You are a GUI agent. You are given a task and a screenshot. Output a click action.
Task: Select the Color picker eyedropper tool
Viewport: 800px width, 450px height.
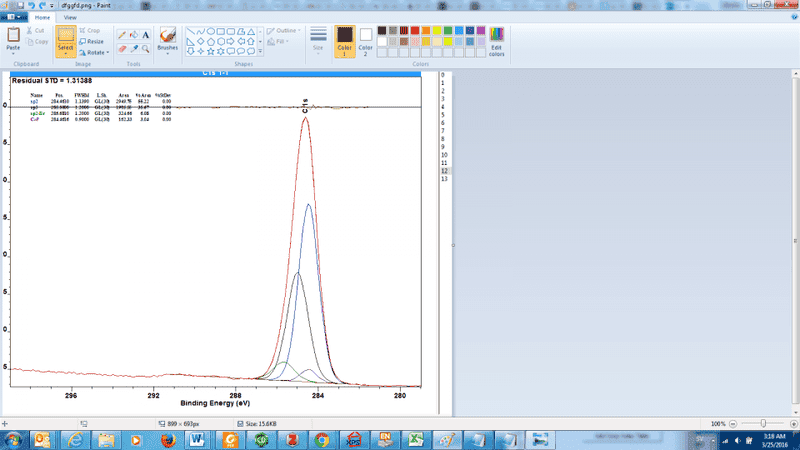pos(134,49)
